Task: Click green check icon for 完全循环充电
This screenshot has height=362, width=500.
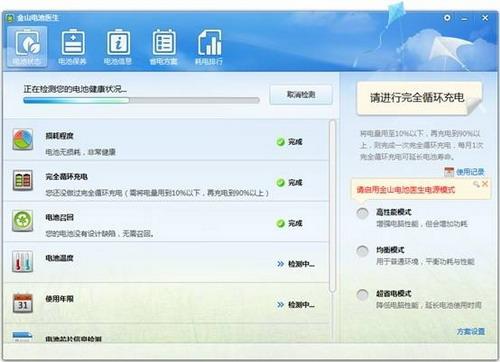Action: tap(281, 183)
